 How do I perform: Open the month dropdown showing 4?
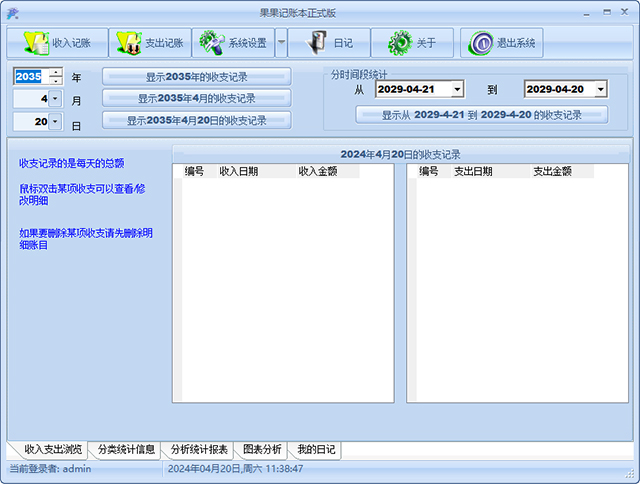[55, 98]
